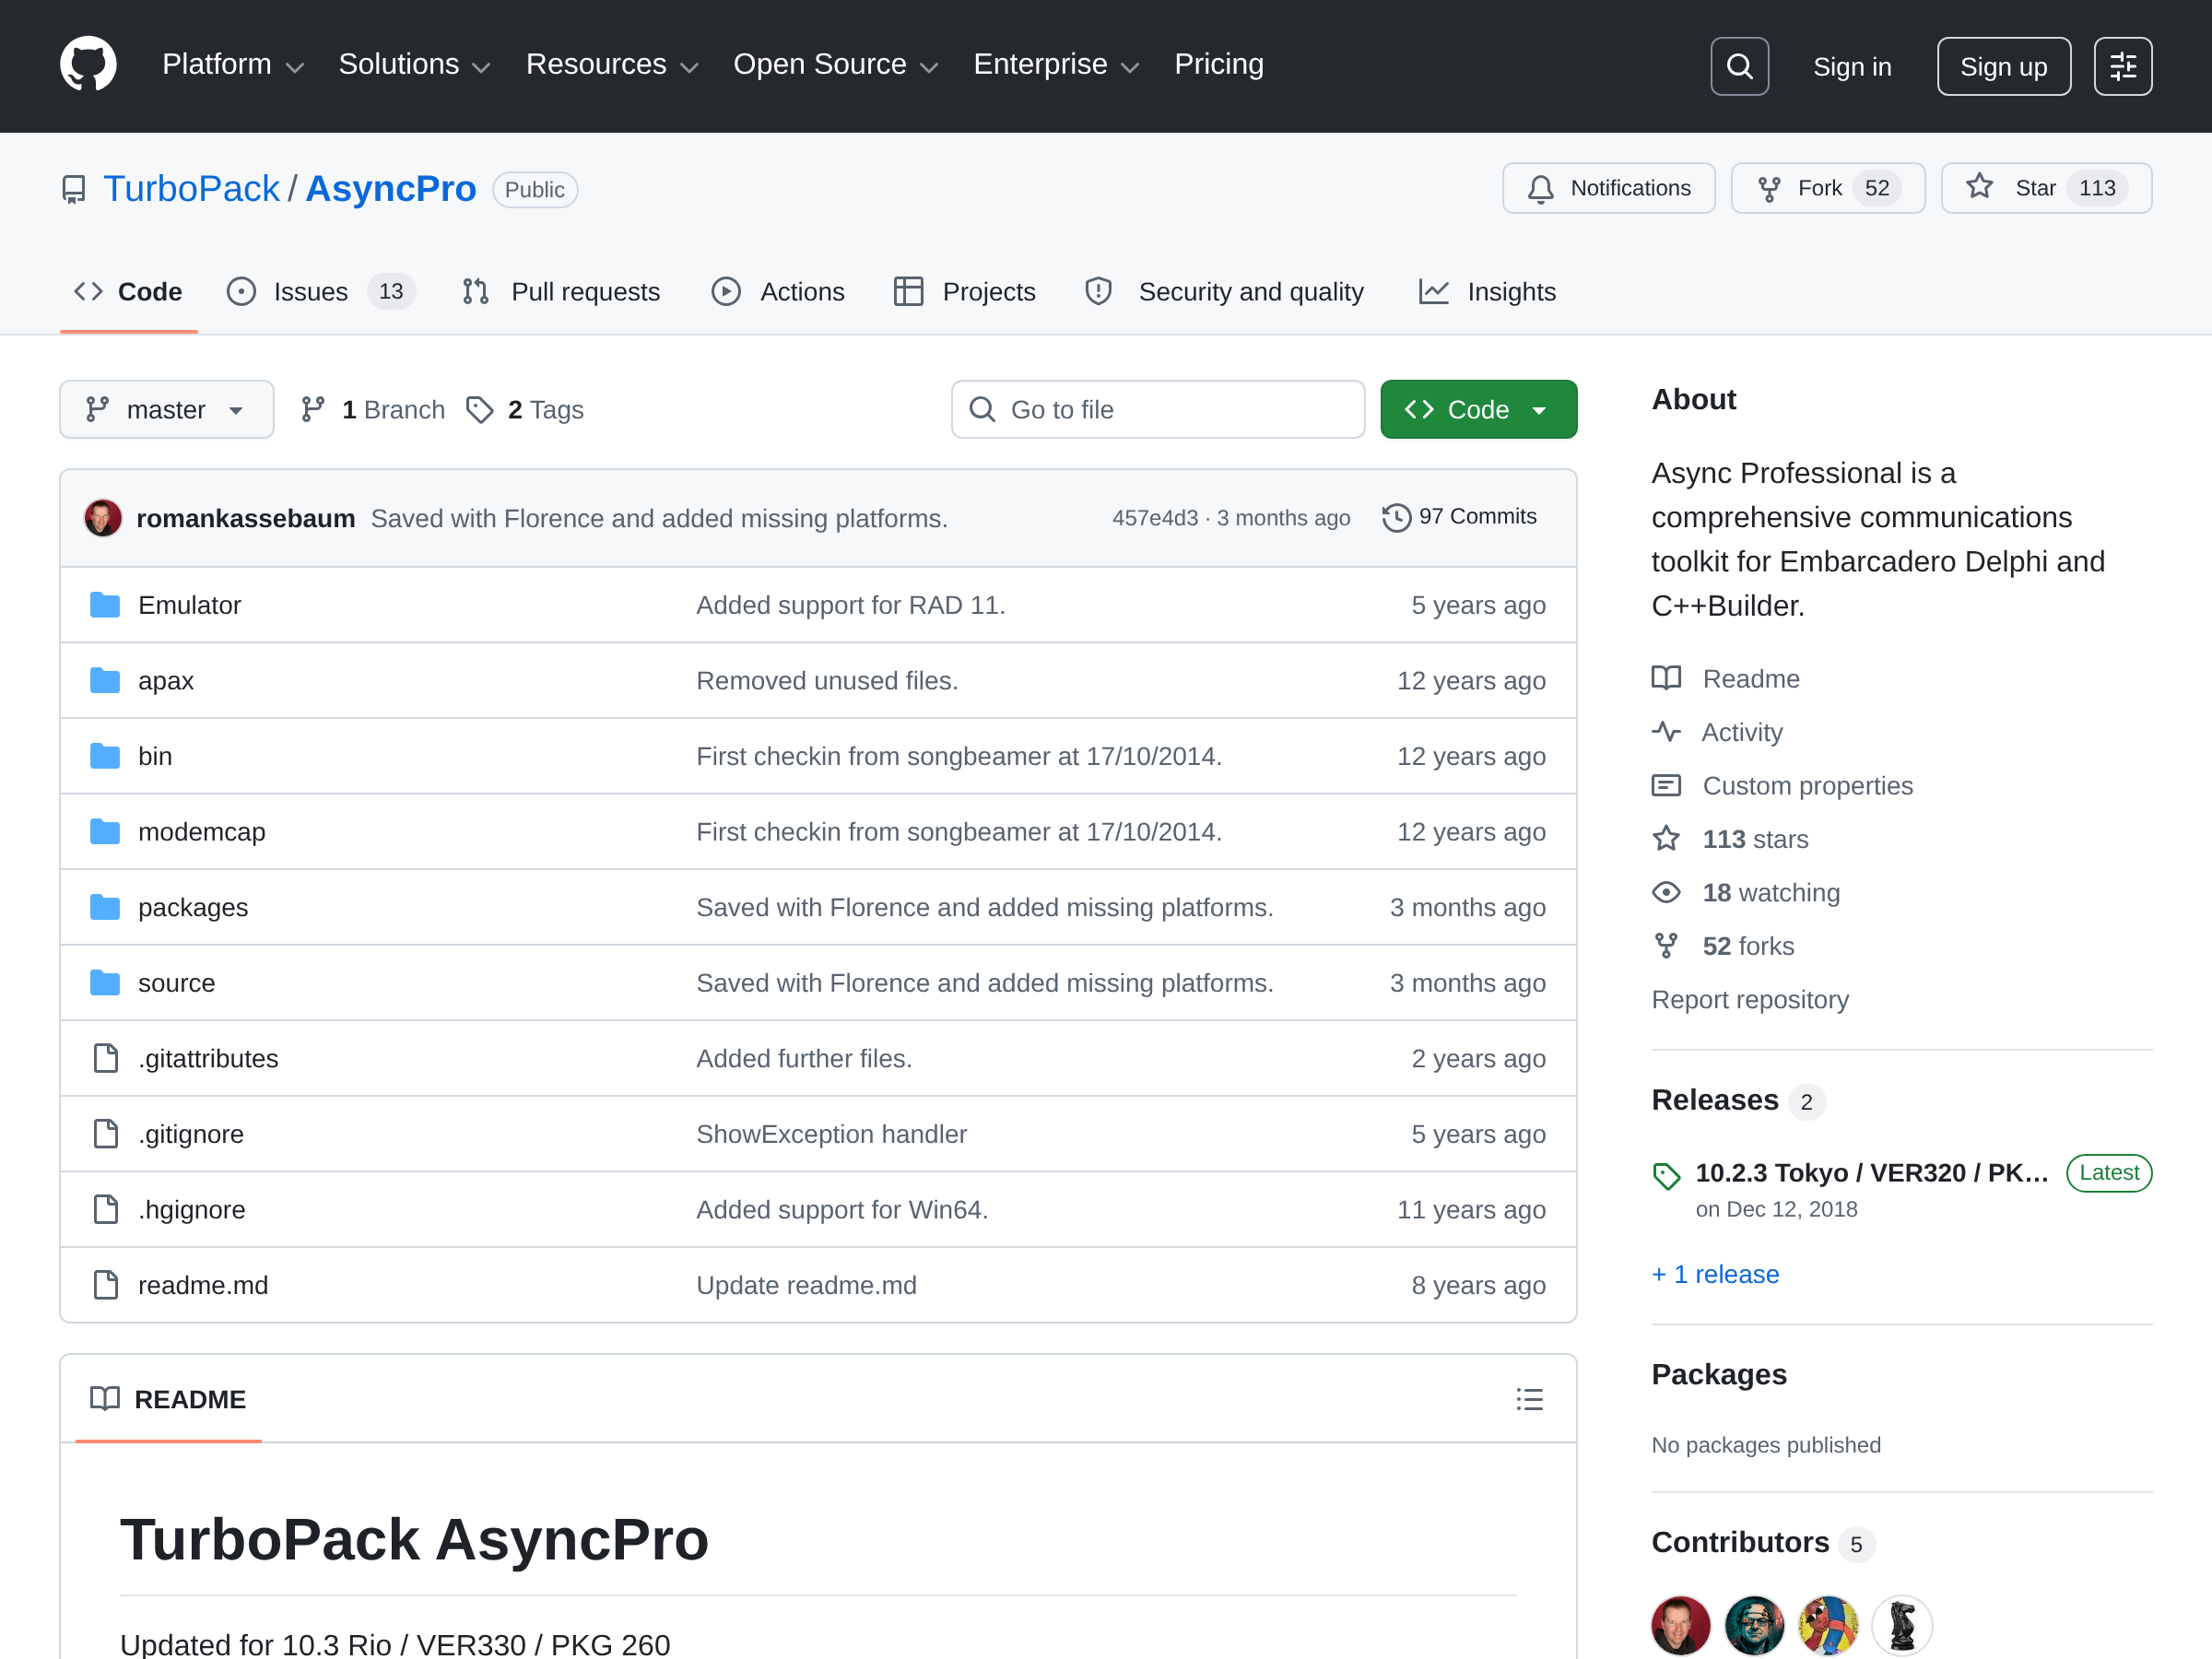Click the book icon beside Readme link
The height and width of the screenshot is (1659, 2212).
(x=1666, y=678)
